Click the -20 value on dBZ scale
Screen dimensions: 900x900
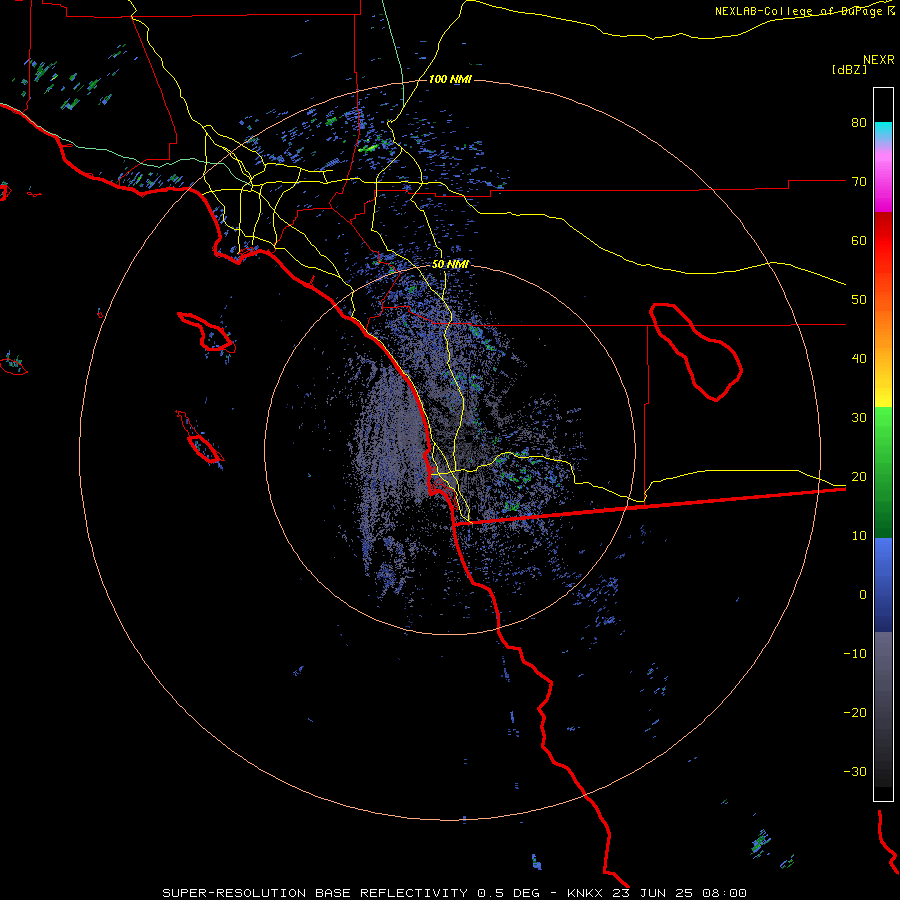coord(855,713)
